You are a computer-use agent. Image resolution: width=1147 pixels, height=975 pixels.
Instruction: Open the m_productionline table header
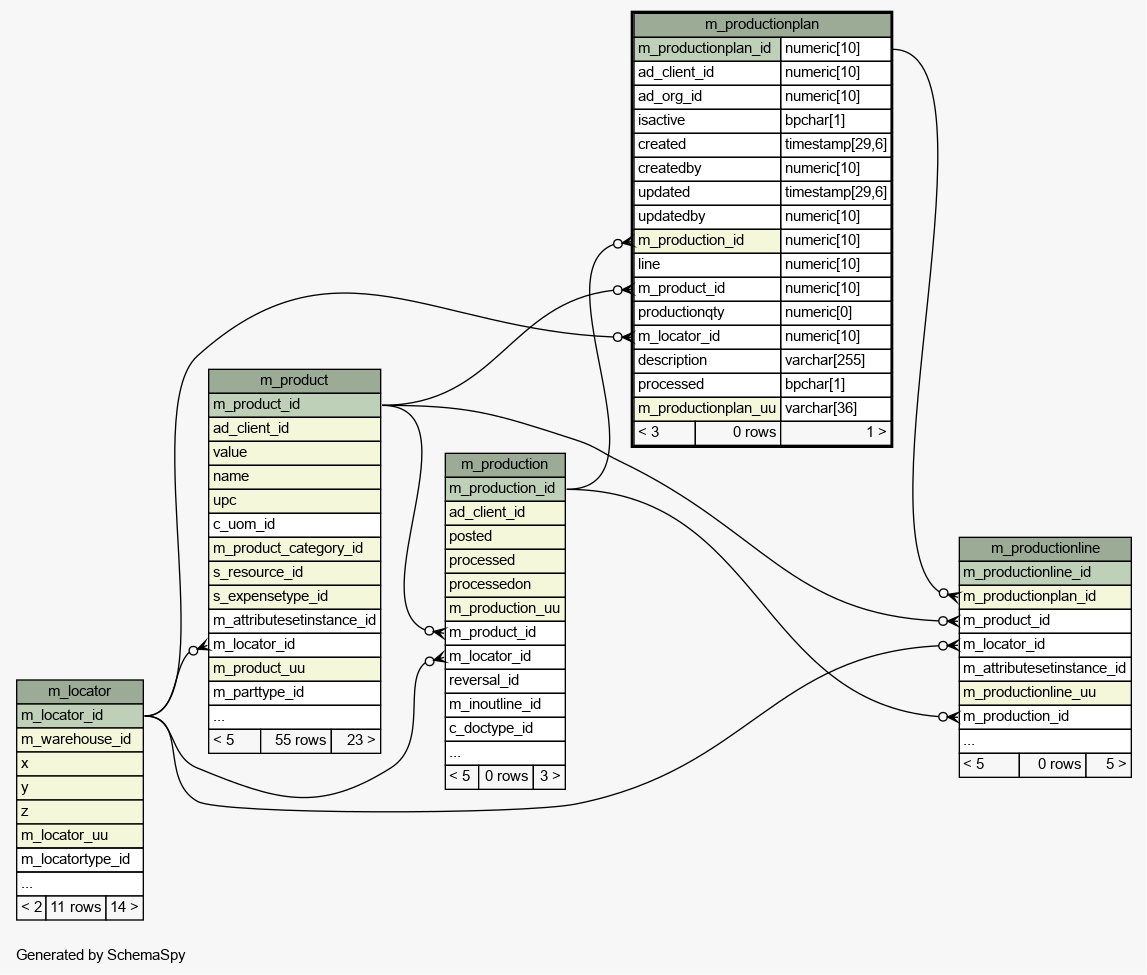coord(1045,549)
